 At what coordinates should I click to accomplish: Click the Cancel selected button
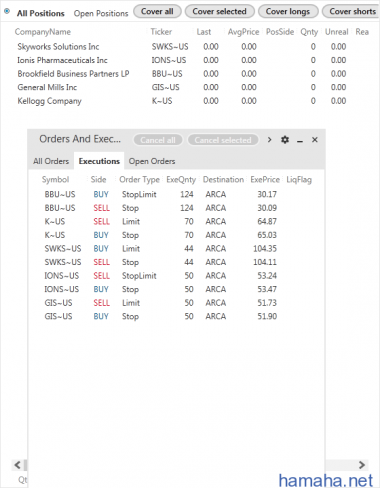223,140
